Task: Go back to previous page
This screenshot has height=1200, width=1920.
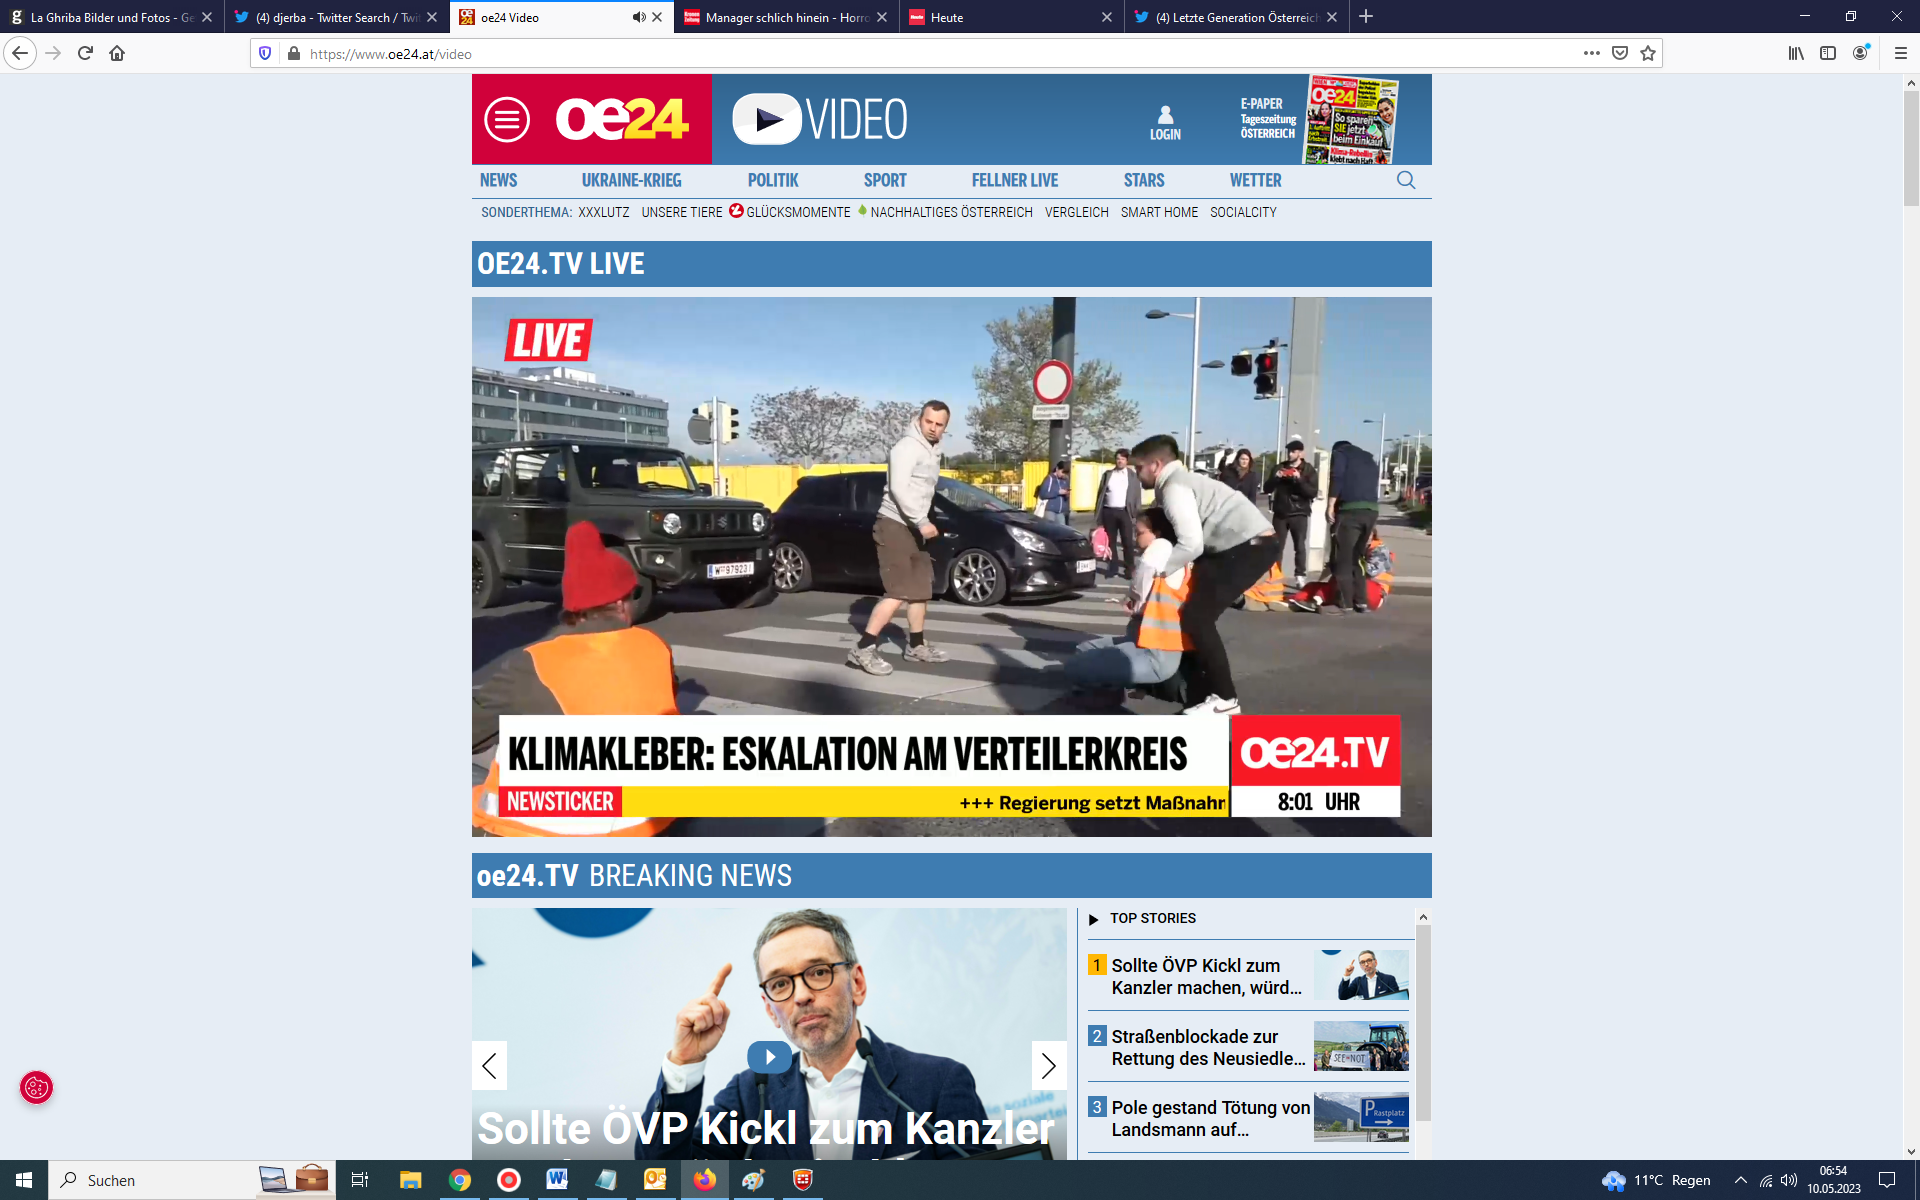Action: (20, 53)
